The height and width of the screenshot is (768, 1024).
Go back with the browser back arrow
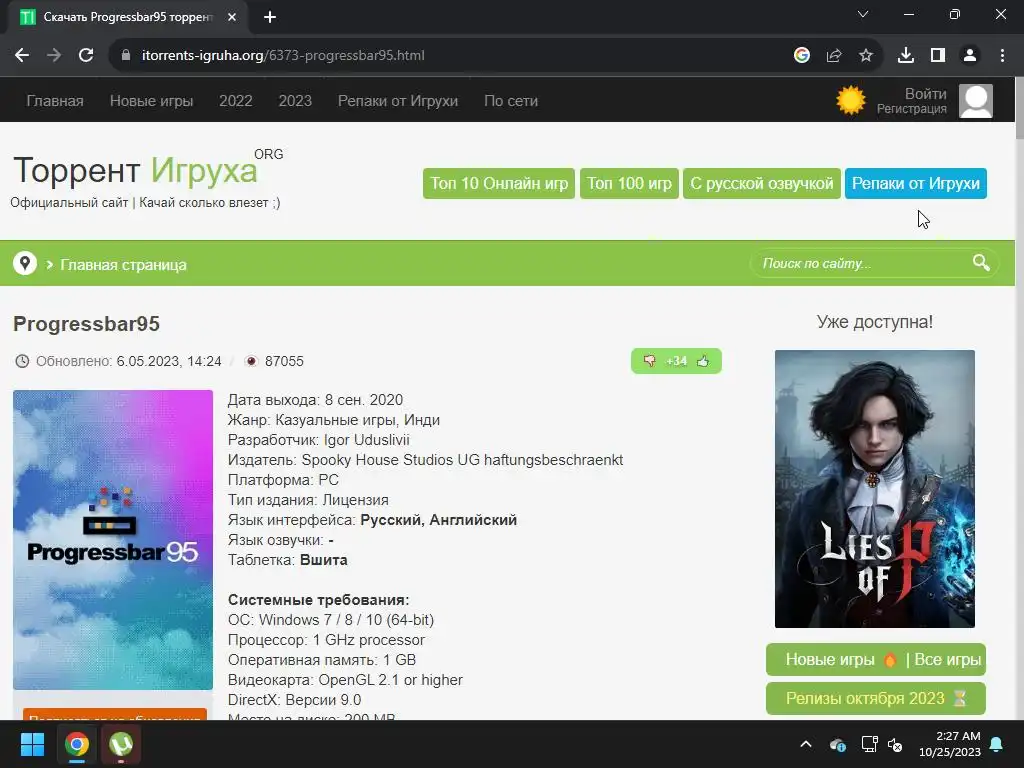tap(22, 56)
